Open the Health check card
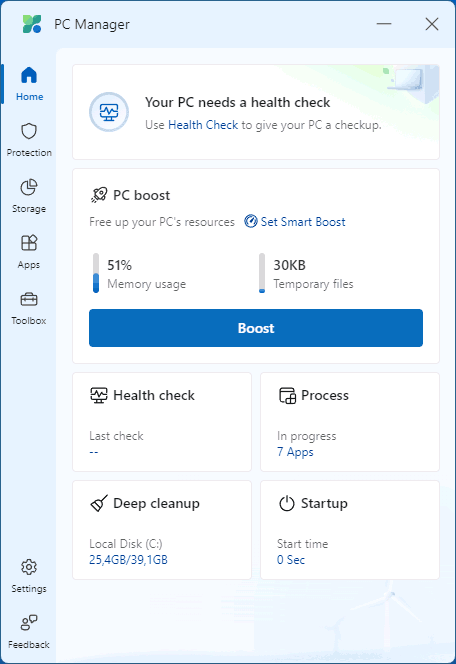The height and width of the screenshot is (664, 456). tap(162, 422)
